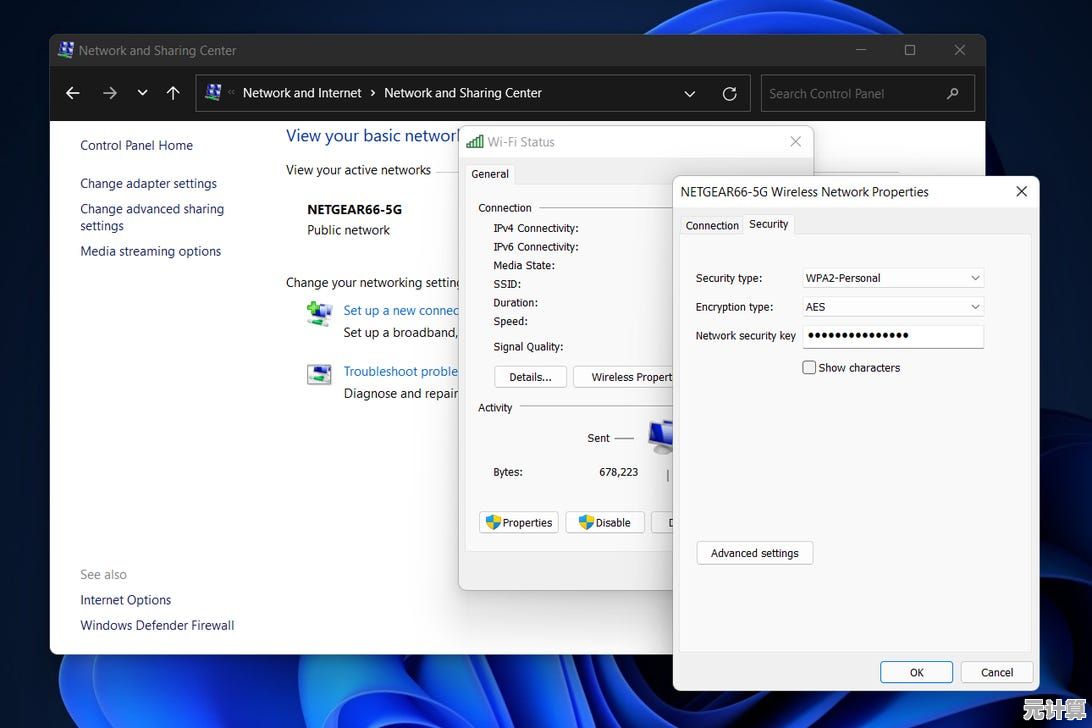This screenshot has width=1092, height=728.
Task: Open Change adapter settings
Action: (x=148, y=183)
